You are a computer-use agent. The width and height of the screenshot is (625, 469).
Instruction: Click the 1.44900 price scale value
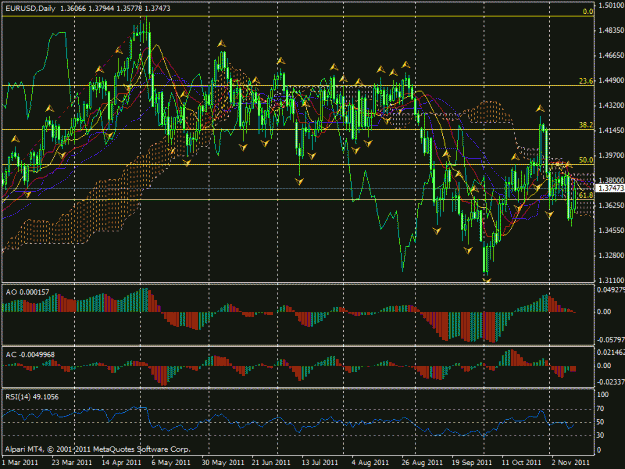[611, 80]
